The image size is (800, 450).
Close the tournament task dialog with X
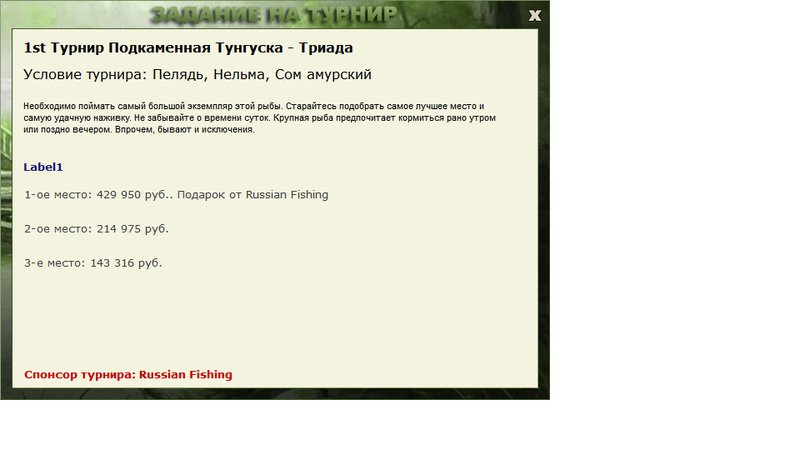[x=534, y=16]
